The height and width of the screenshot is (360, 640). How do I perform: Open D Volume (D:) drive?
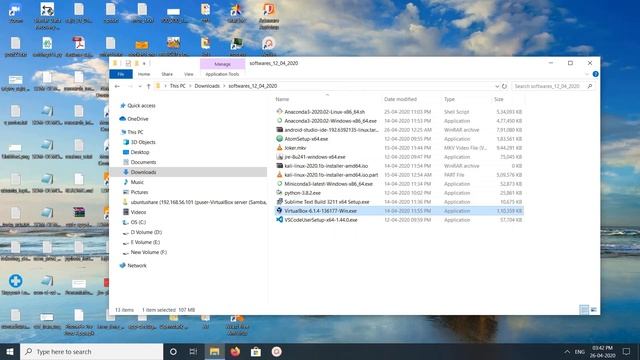pyautogui.click(x=146, y=232)
